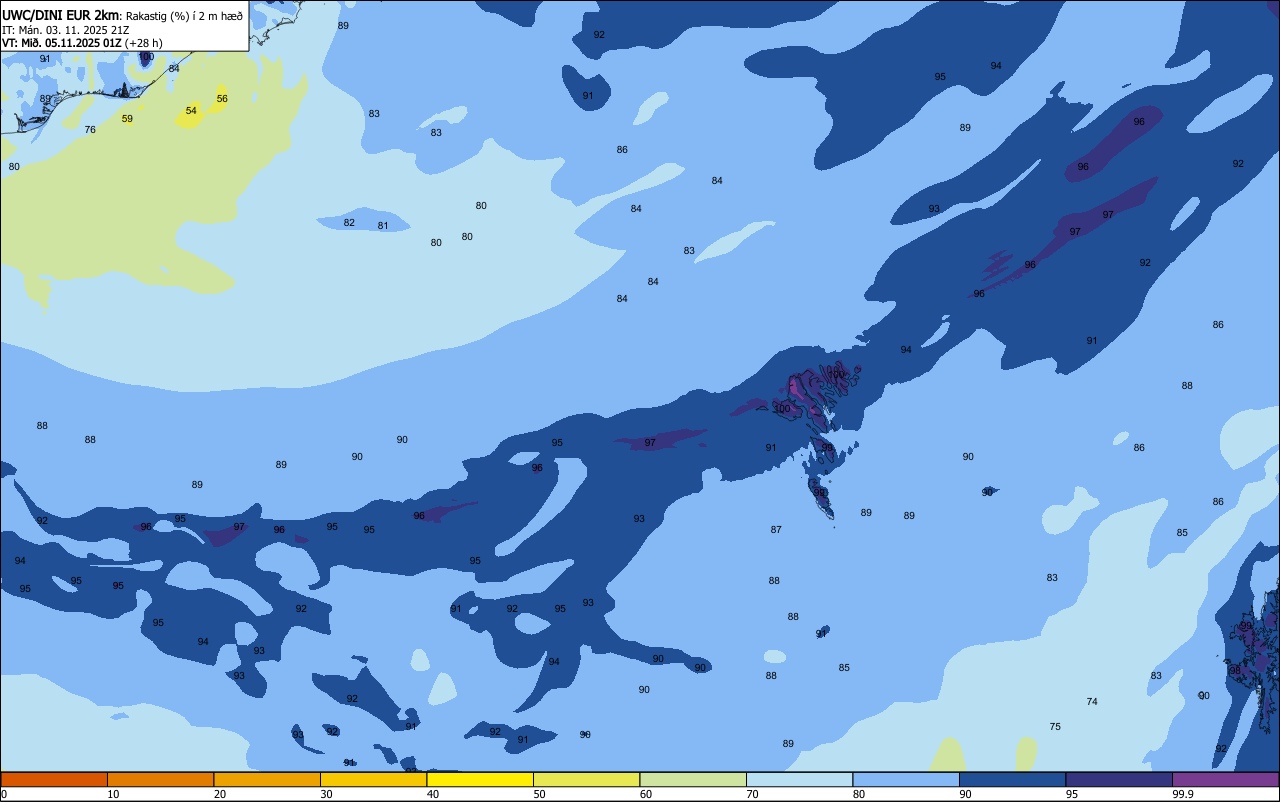This screenshot has width=1280, height=802.
Task: Click the humidity value 54 on the map
Action: click(x=191, y=111)
